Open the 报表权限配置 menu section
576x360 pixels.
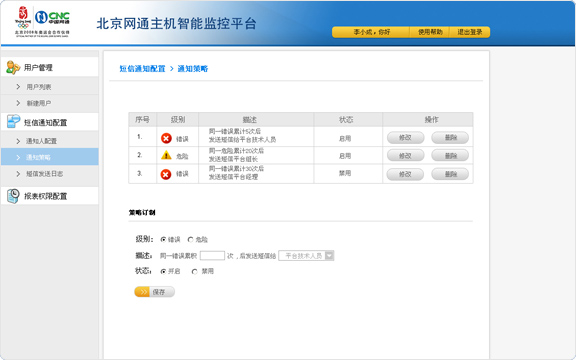(x=50, y=196)
